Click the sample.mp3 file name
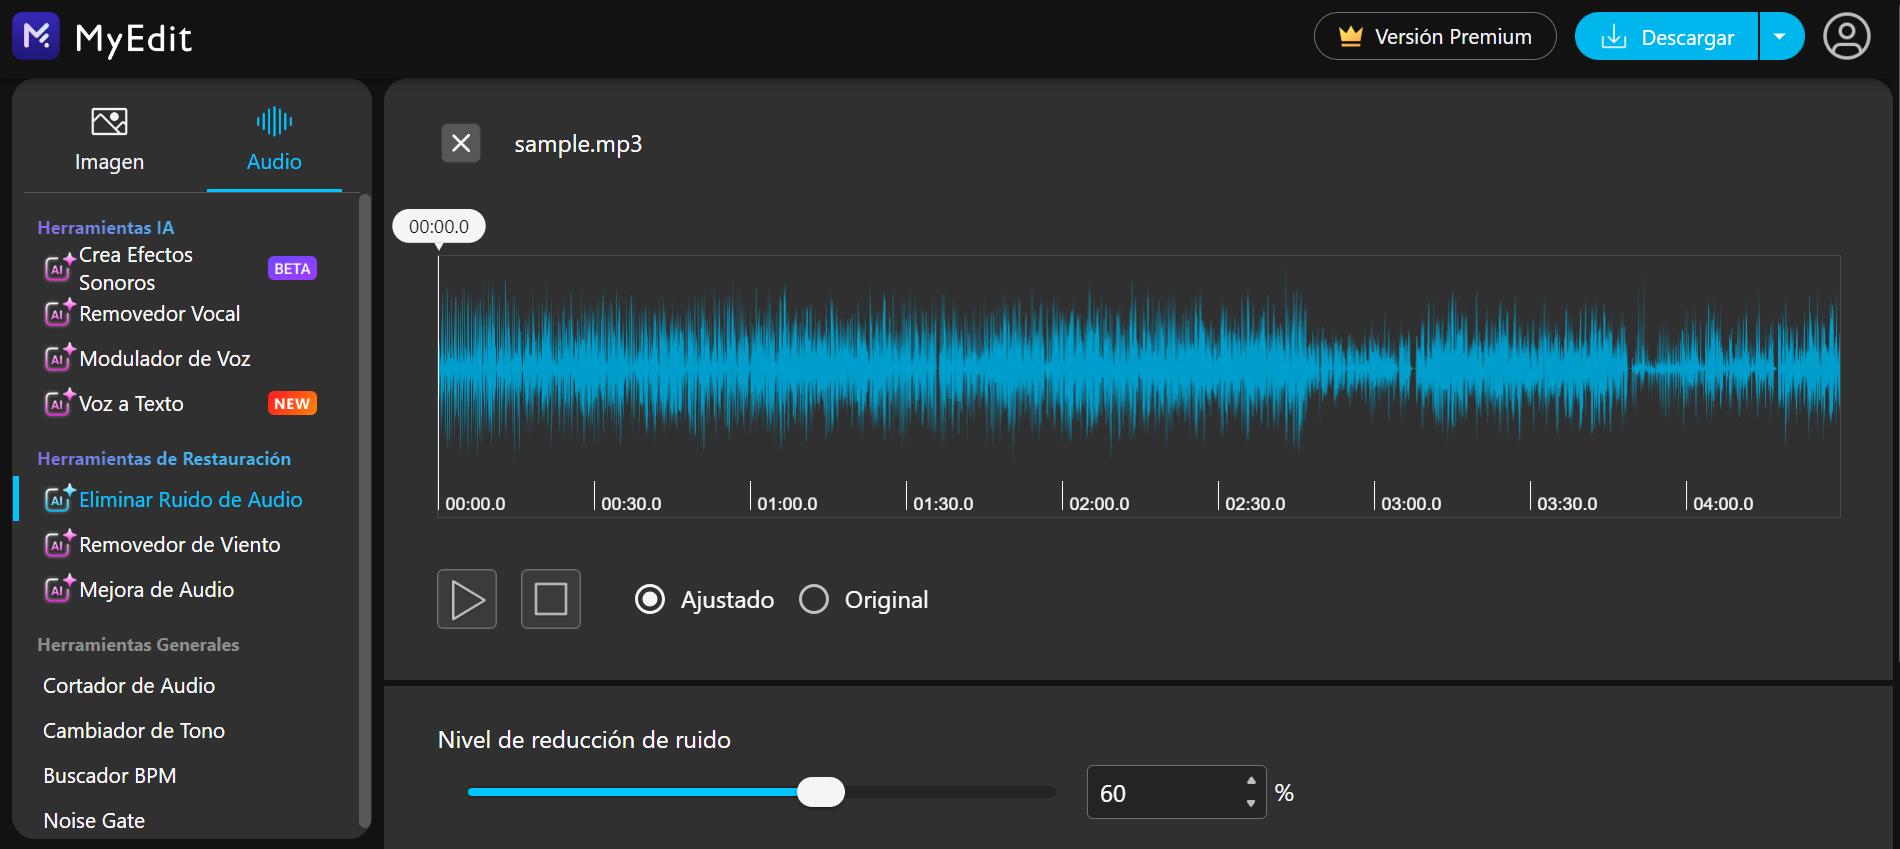The width and height of the screenshot is (1900, 849). (x=578, y=144)
